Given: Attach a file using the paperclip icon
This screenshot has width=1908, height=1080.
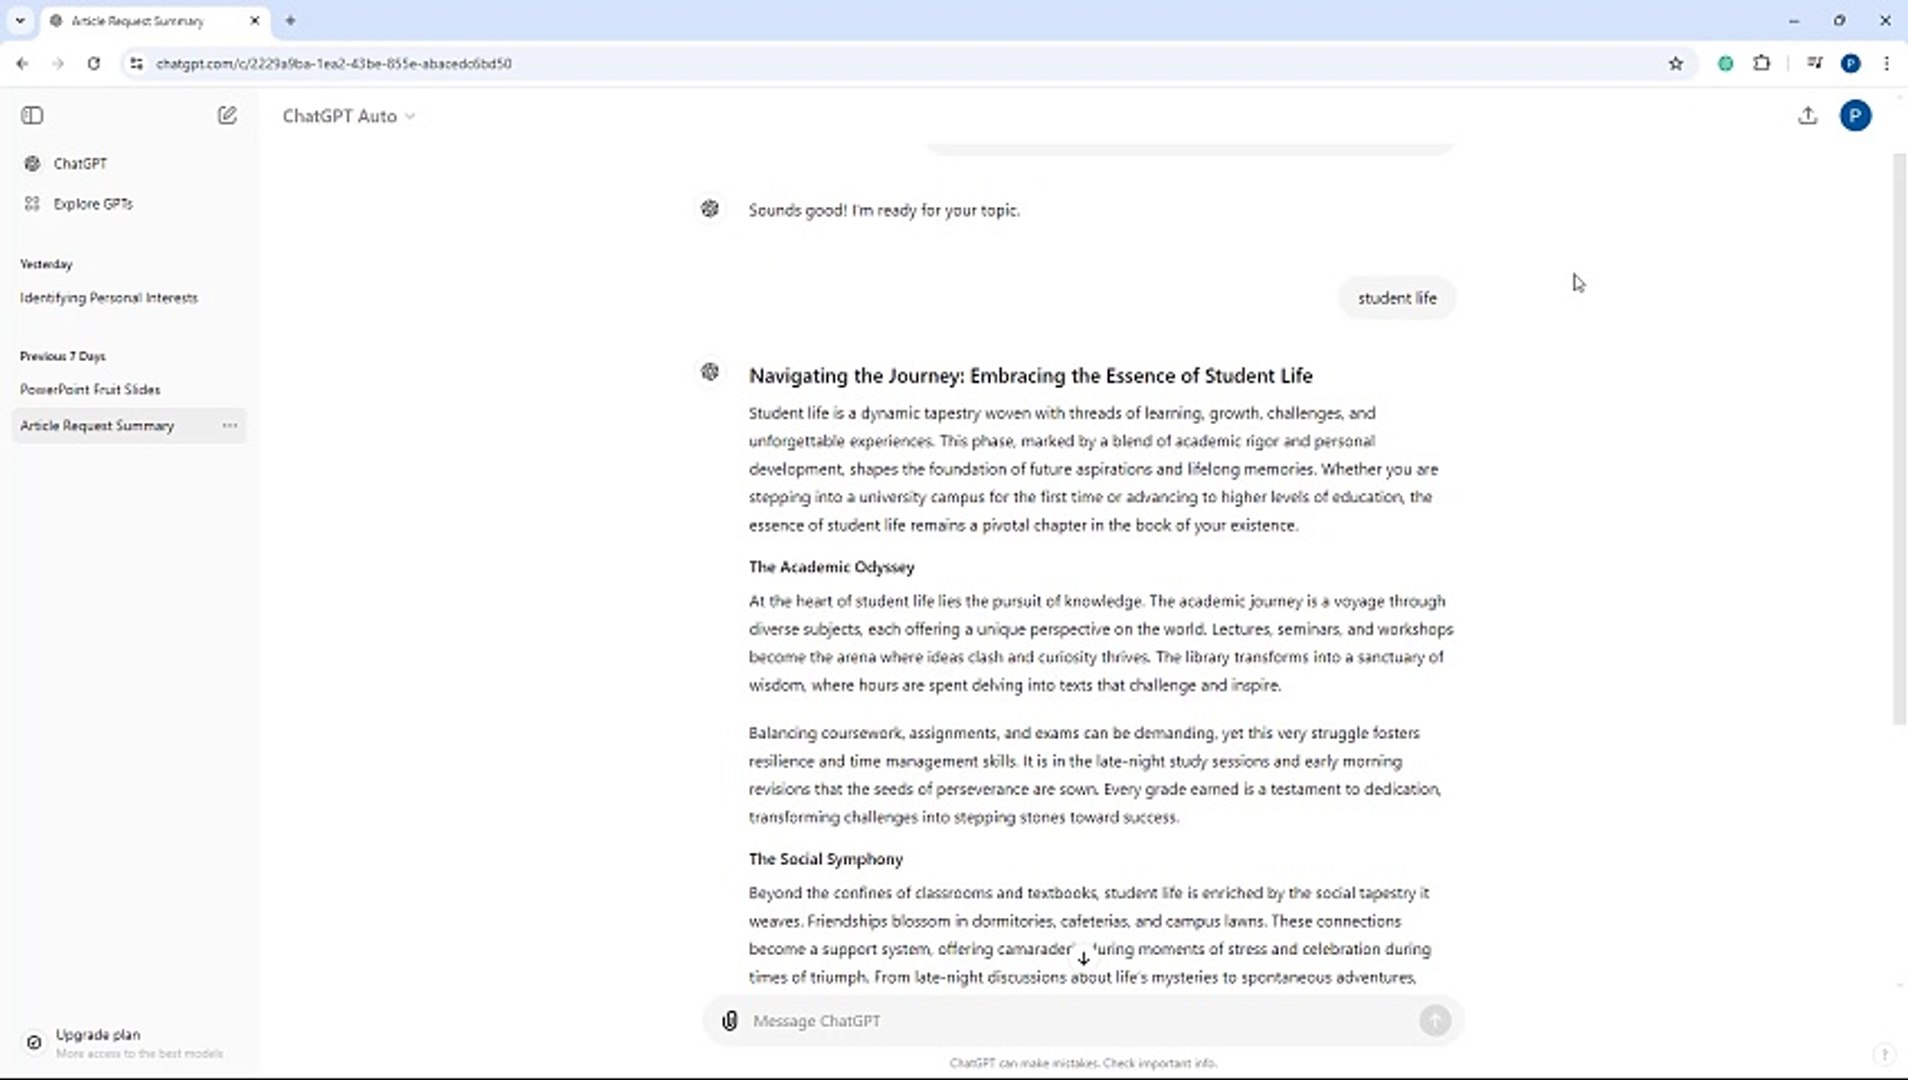Looking at the screenshot, I should (730, 1020).
